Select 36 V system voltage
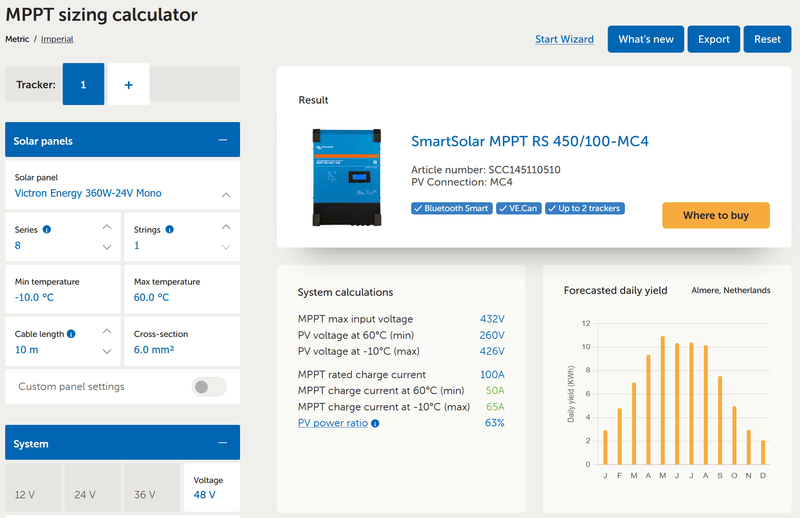Image resolution: width=800 pixels, height=518 pixels. click(x=153, y=487)
